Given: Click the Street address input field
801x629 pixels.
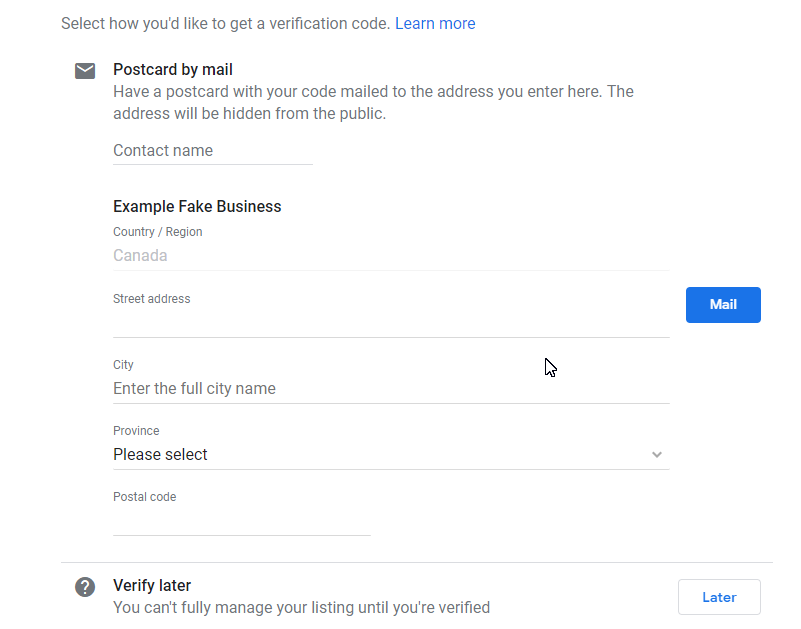Looking at the screenshot, I should point(391,323).
